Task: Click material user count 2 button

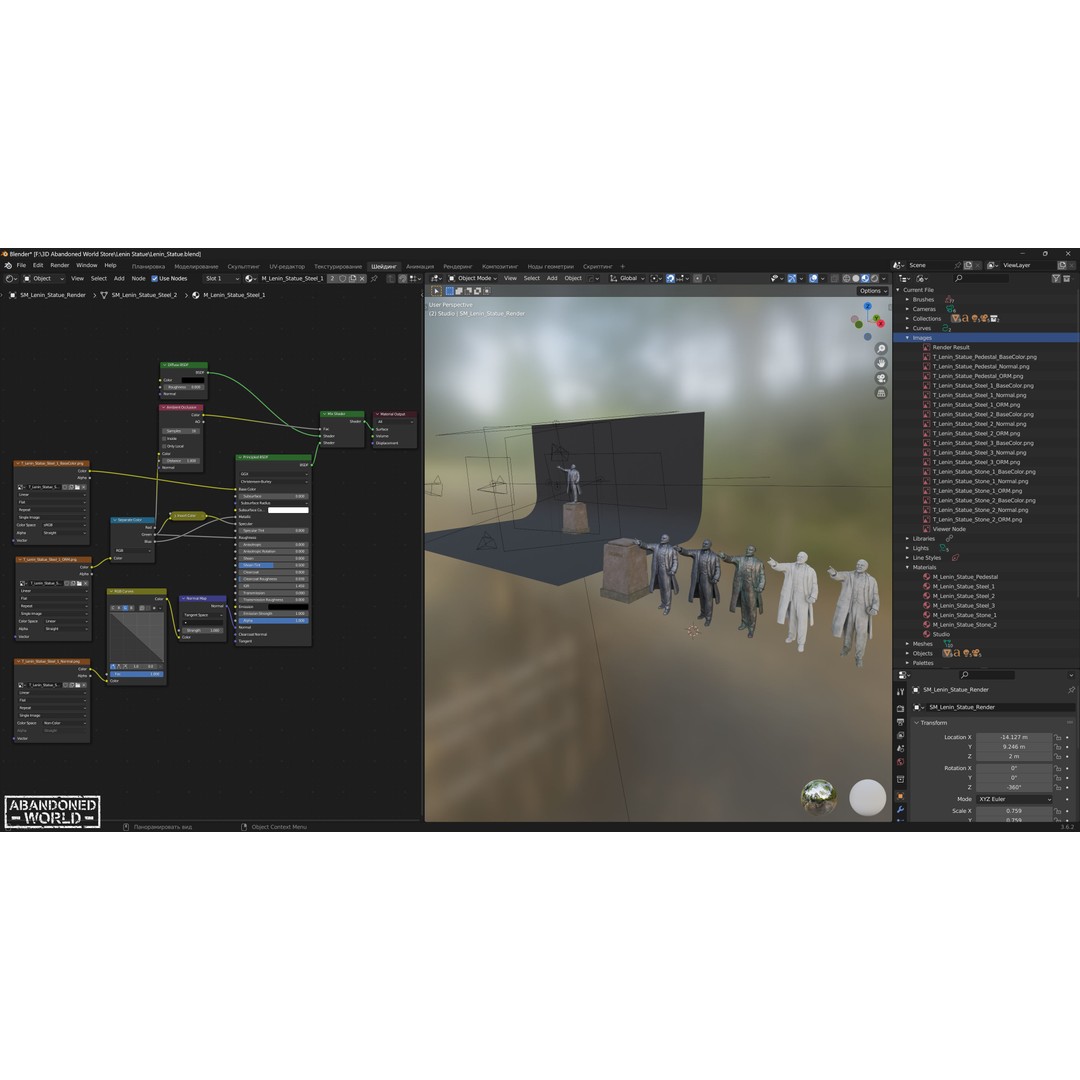Action: pos(332,279)
